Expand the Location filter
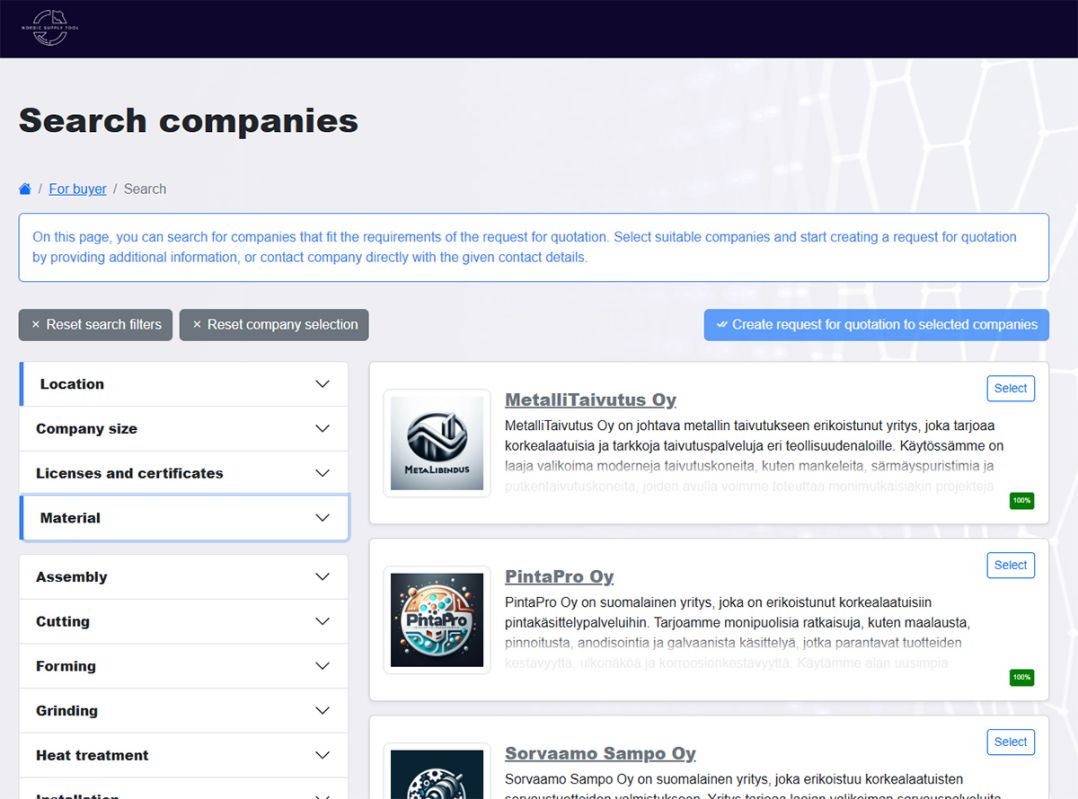 coord(184,384)
